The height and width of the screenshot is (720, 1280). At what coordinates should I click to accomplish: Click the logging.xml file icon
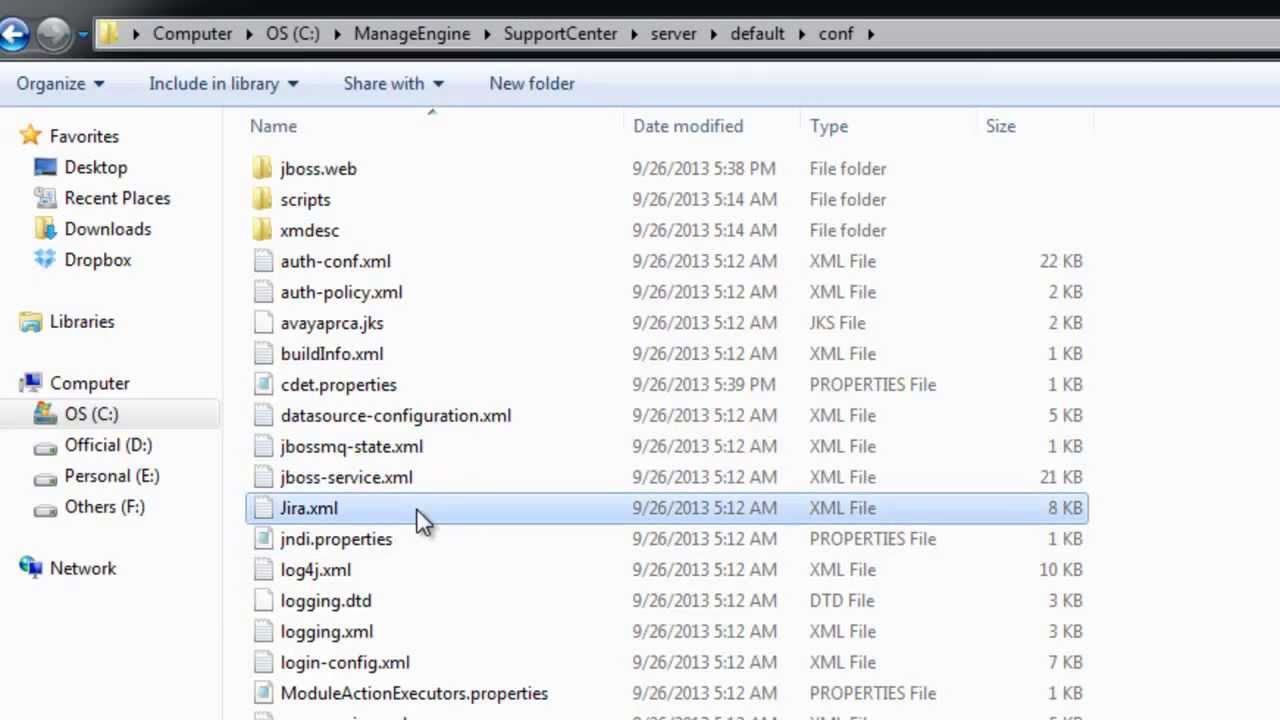click(x=262, y=632)
